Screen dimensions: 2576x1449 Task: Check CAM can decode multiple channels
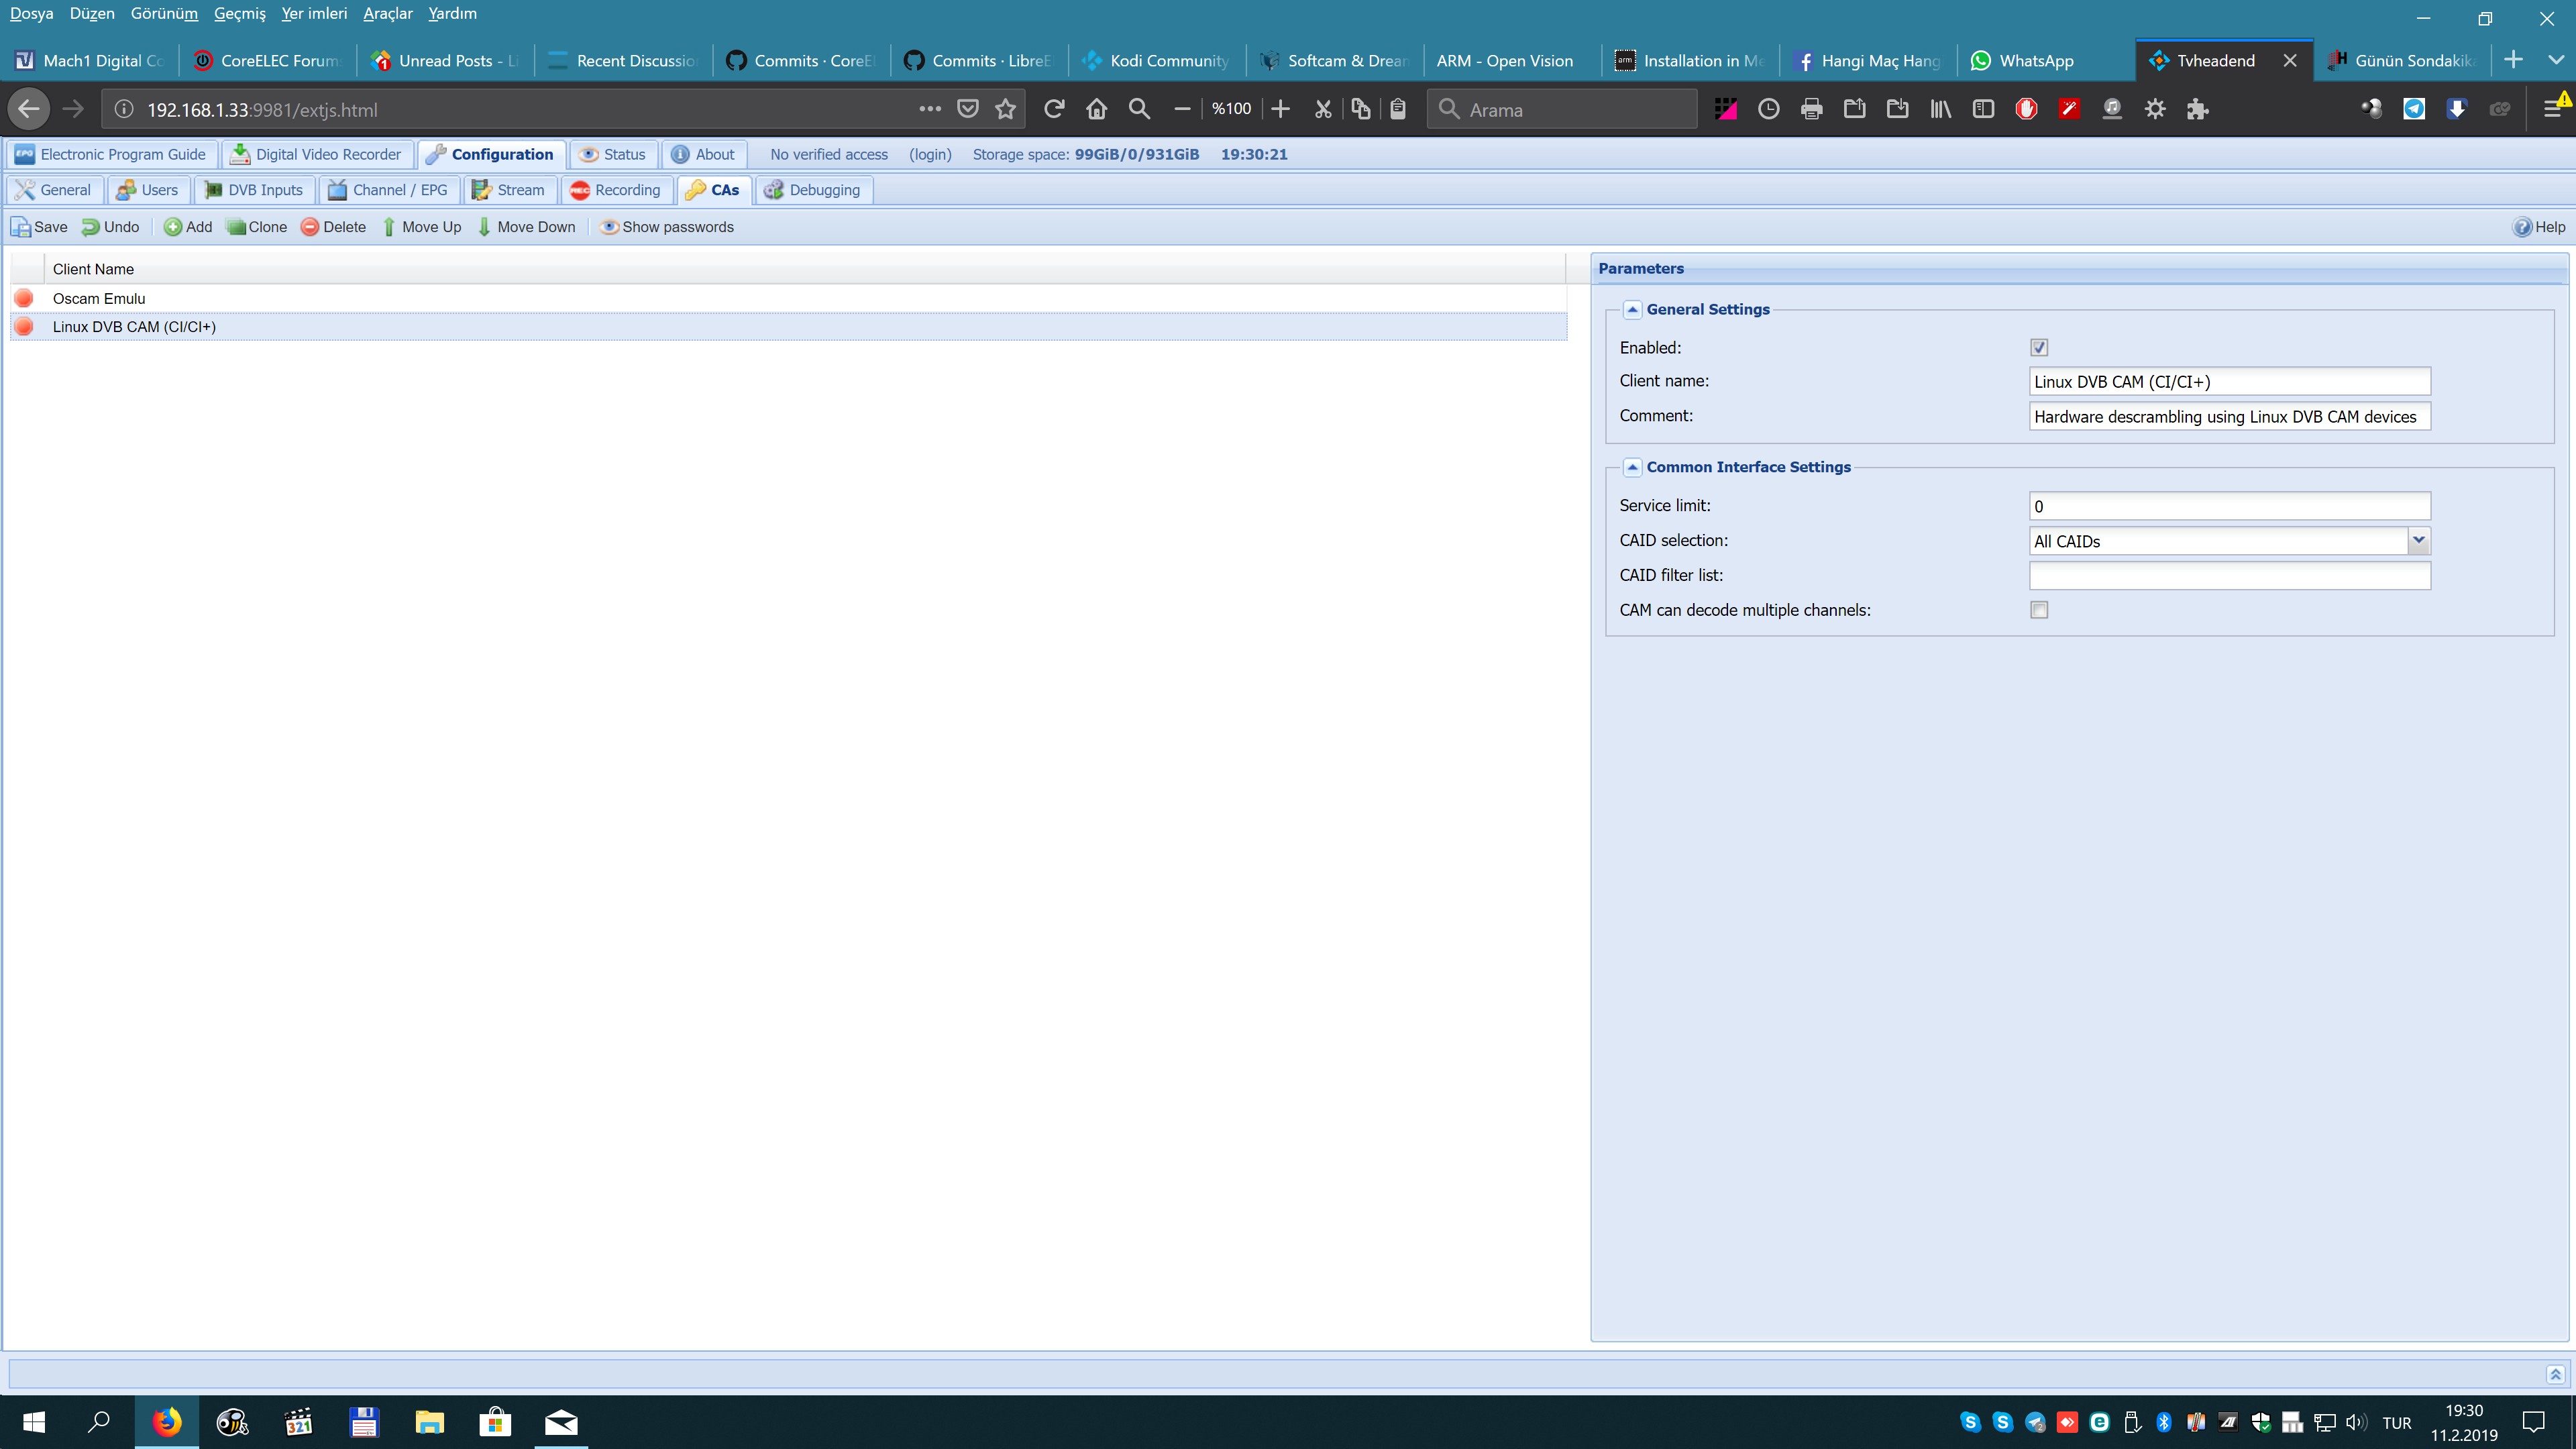tap(2039, 610)
